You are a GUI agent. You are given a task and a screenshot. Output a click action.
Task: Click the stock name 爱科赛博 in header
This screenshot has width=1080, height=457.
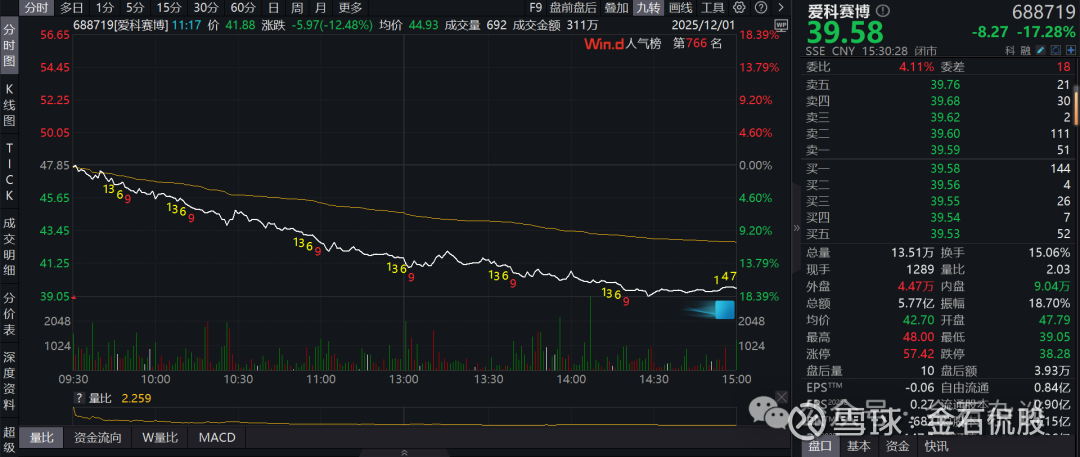pos(841,12)
